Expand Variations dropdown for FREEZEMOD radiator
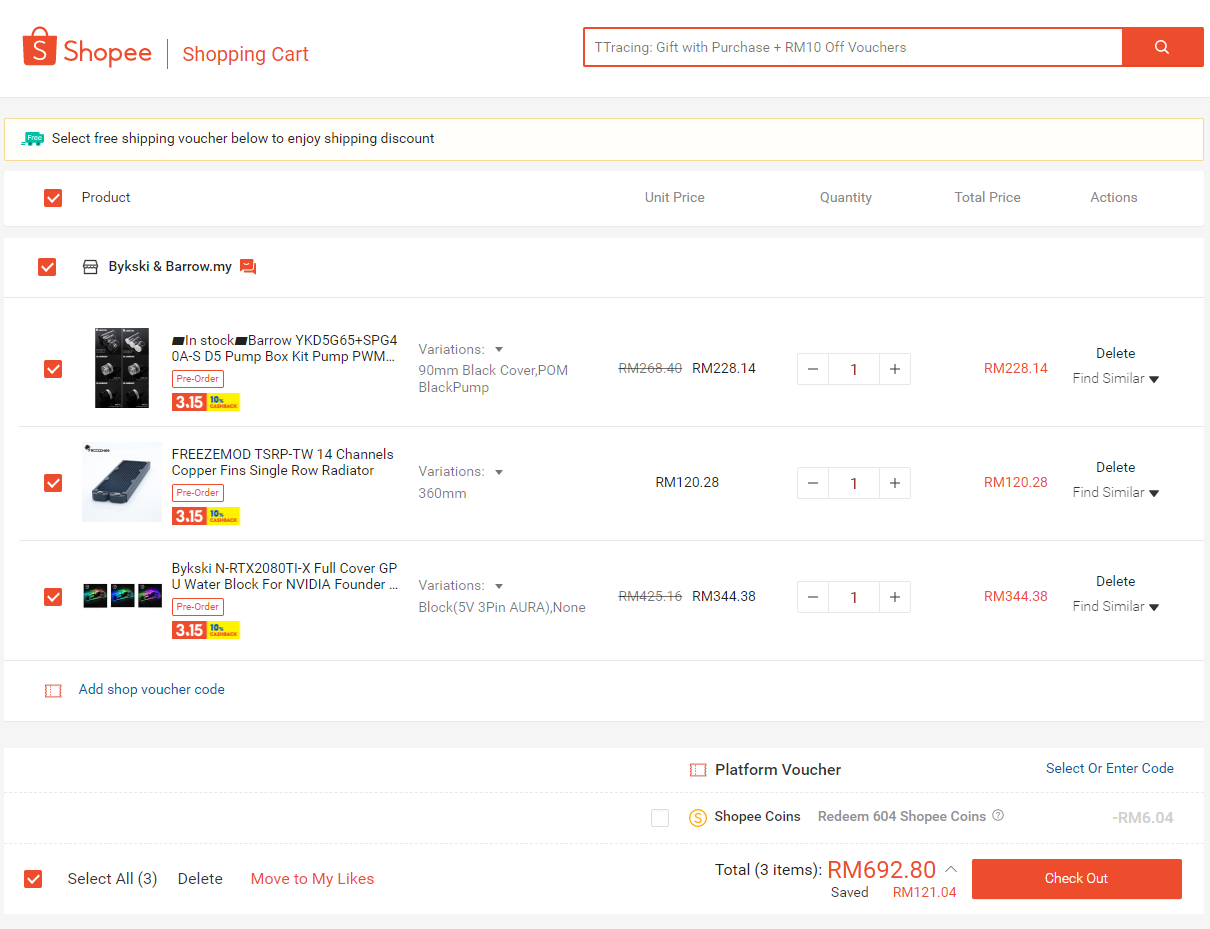This screenshot has width=1210, height=929. coord(499,472)
